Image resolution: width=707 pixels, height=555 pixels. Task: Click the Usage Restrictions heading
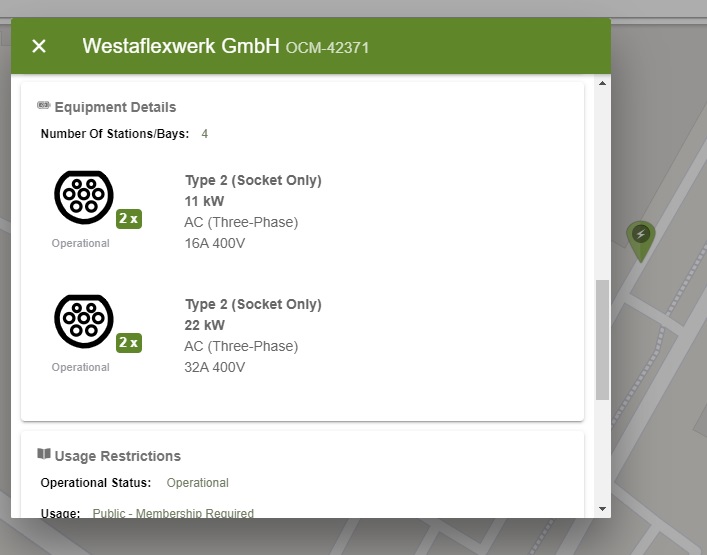[x=118, y=456]
